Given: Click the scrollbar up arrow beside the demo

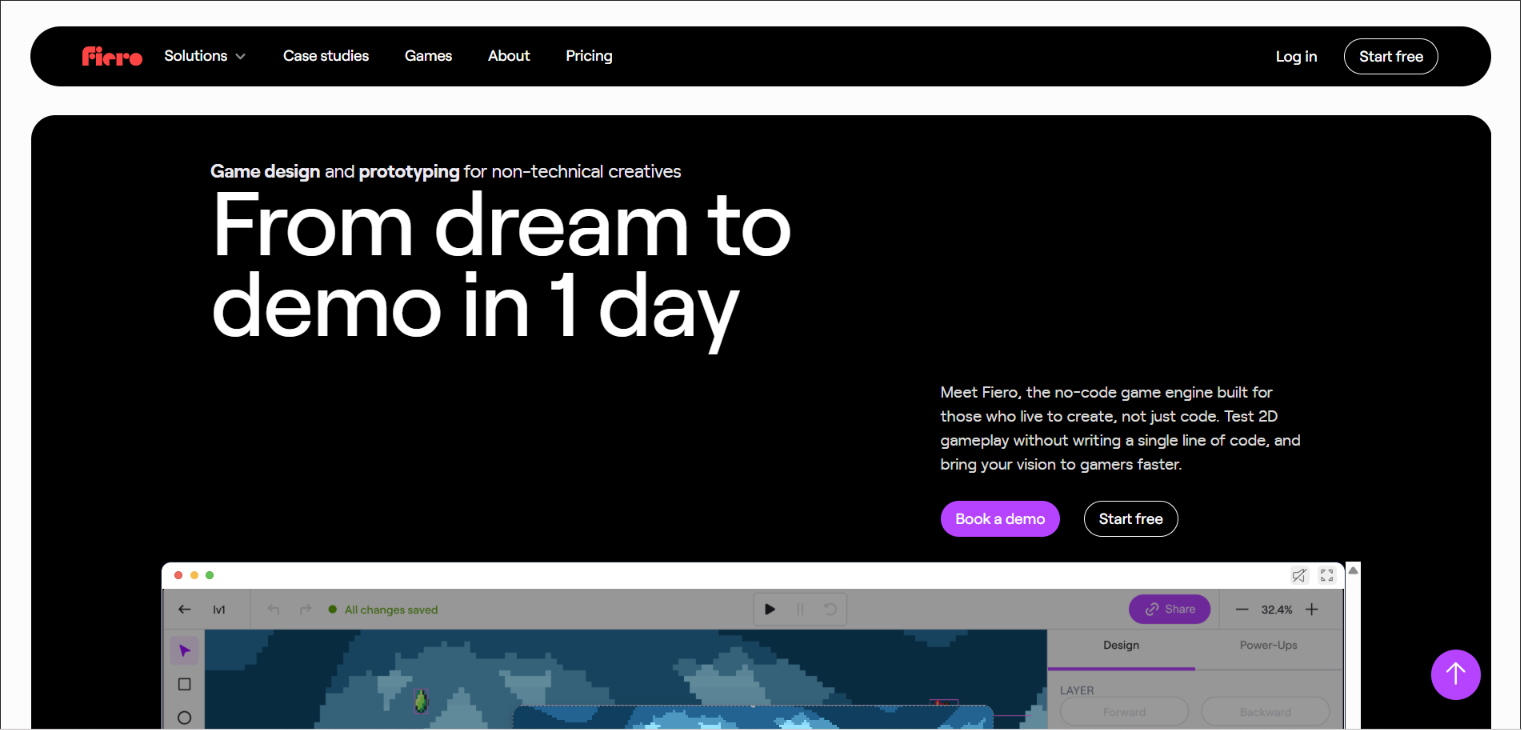Looking at the screenshot, I should [1353, 571].
